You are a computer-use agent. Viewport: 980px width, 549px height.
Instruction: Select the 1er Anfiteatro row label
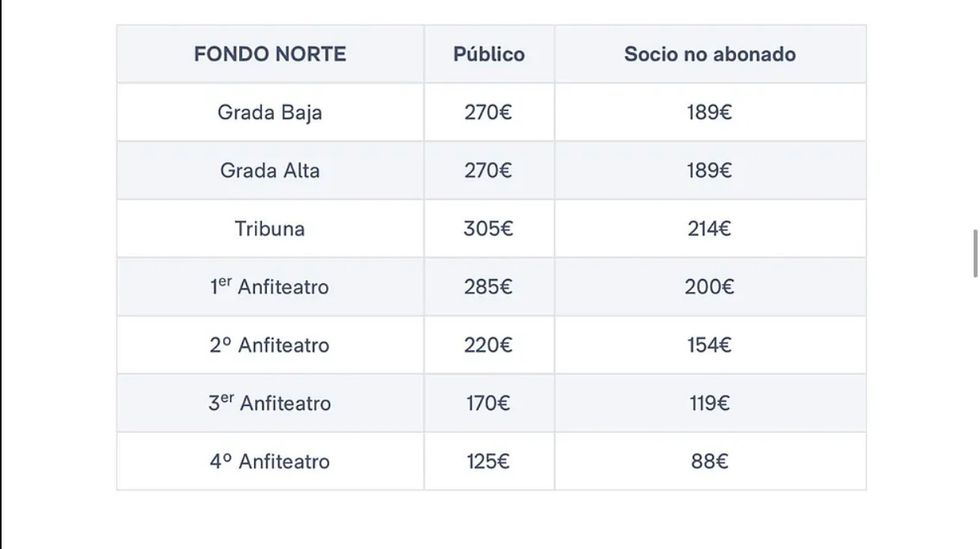270,287
